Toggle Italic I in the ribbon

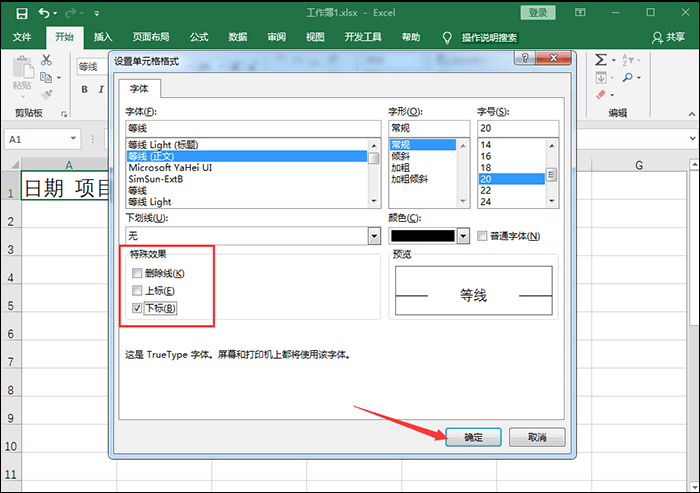pos(101,89)
